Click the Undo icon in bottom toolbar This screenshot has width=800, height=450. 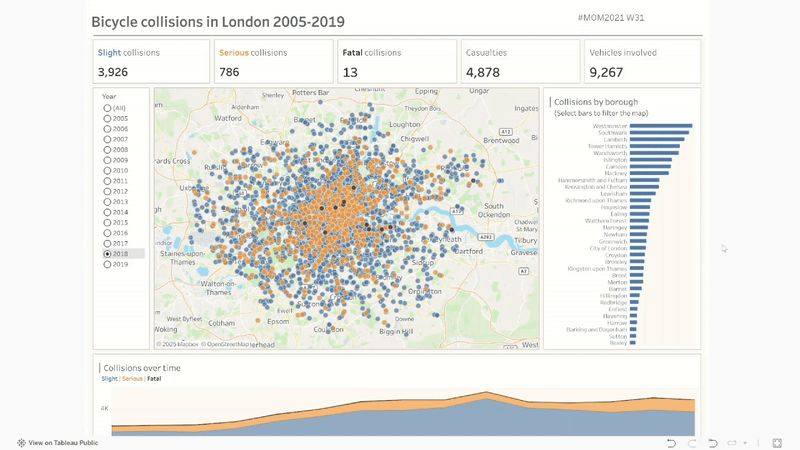(671, 443)
